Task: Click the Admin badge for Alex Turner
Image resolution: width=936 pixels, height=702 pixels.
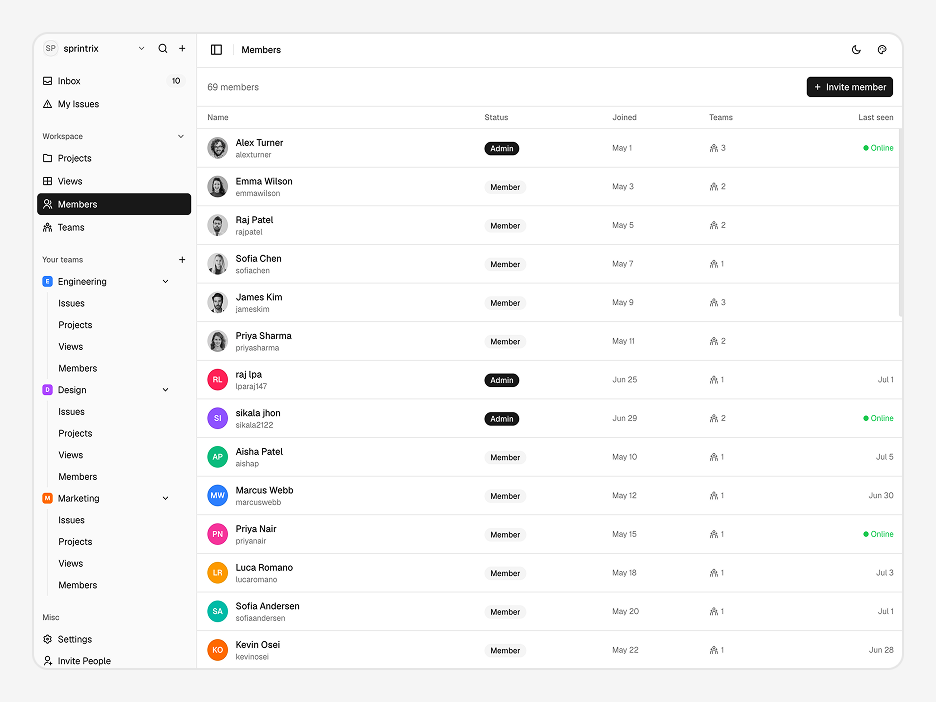Action: point(501,148)
